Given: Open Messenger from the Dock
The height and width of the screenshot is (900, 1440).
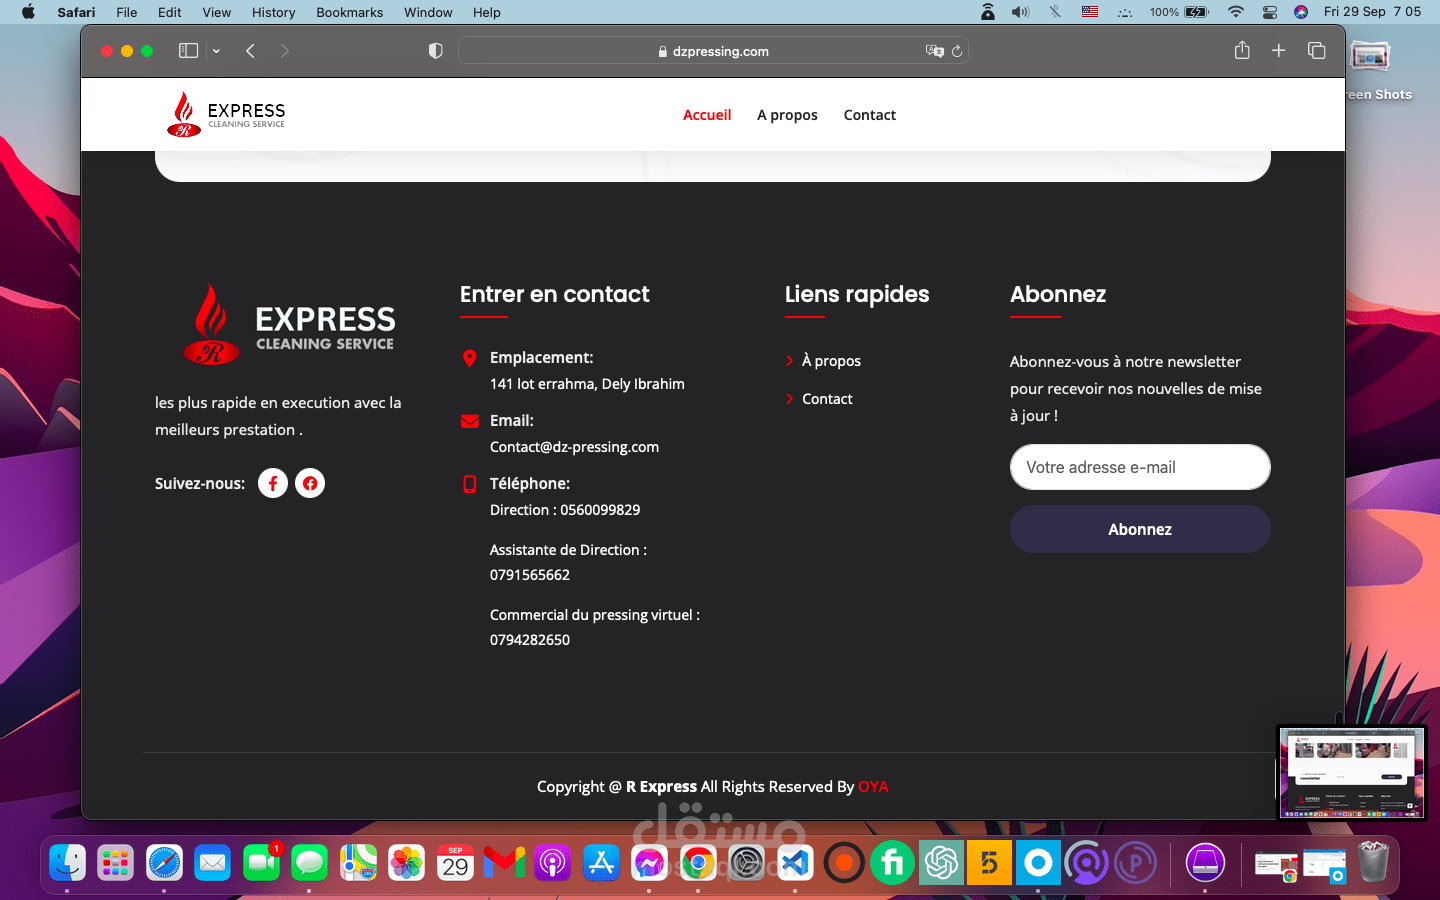Looking at the screenshot, I should pos(650,863).
